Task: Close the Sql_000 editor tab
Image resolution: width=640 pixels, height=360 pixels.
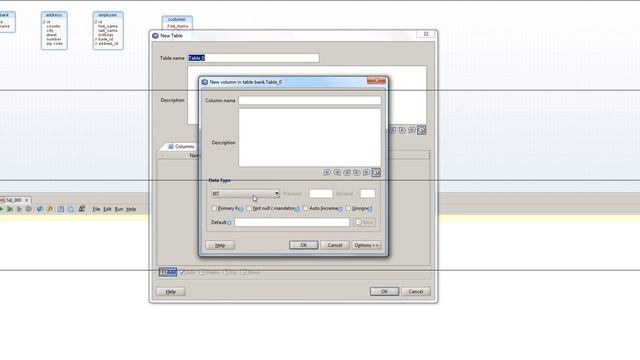Action: click(27, 200)
